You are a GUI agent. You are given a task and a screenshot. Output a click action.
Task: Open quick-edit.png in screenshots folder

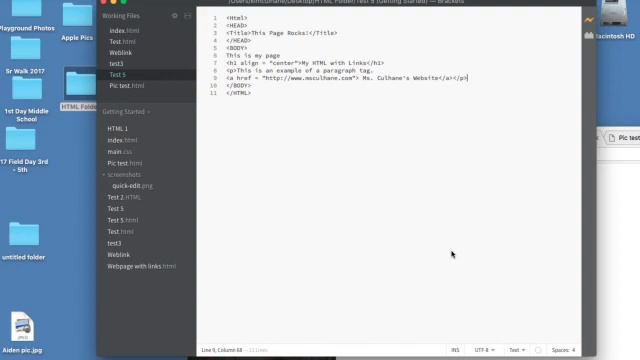click(x=132, y=186)
